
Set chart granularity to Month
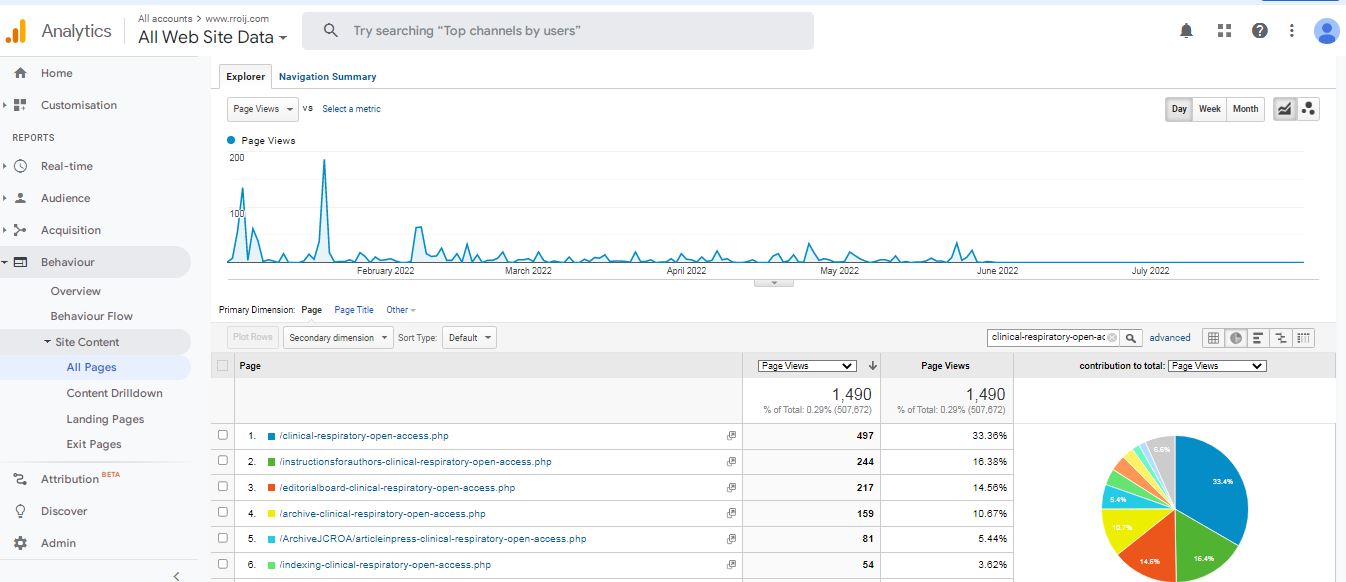(x=1245, y=109)
